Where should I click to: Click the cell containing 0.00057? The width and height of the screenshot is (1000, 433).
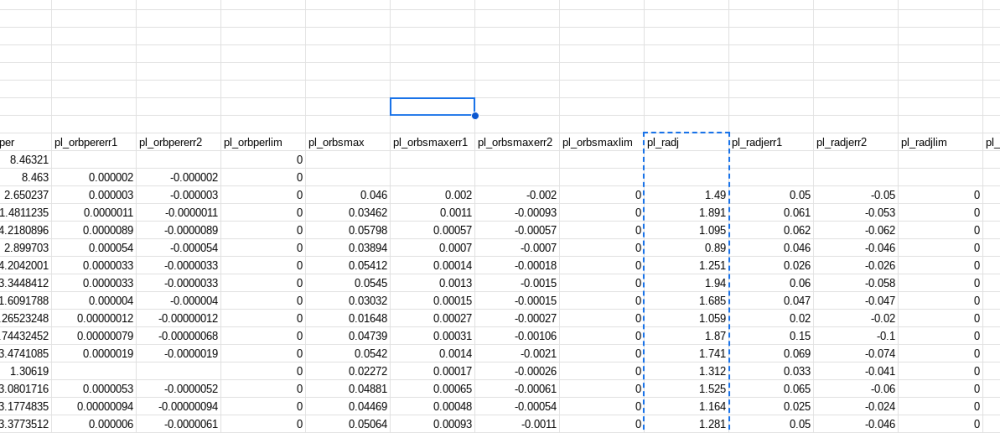tap(433, 230)
